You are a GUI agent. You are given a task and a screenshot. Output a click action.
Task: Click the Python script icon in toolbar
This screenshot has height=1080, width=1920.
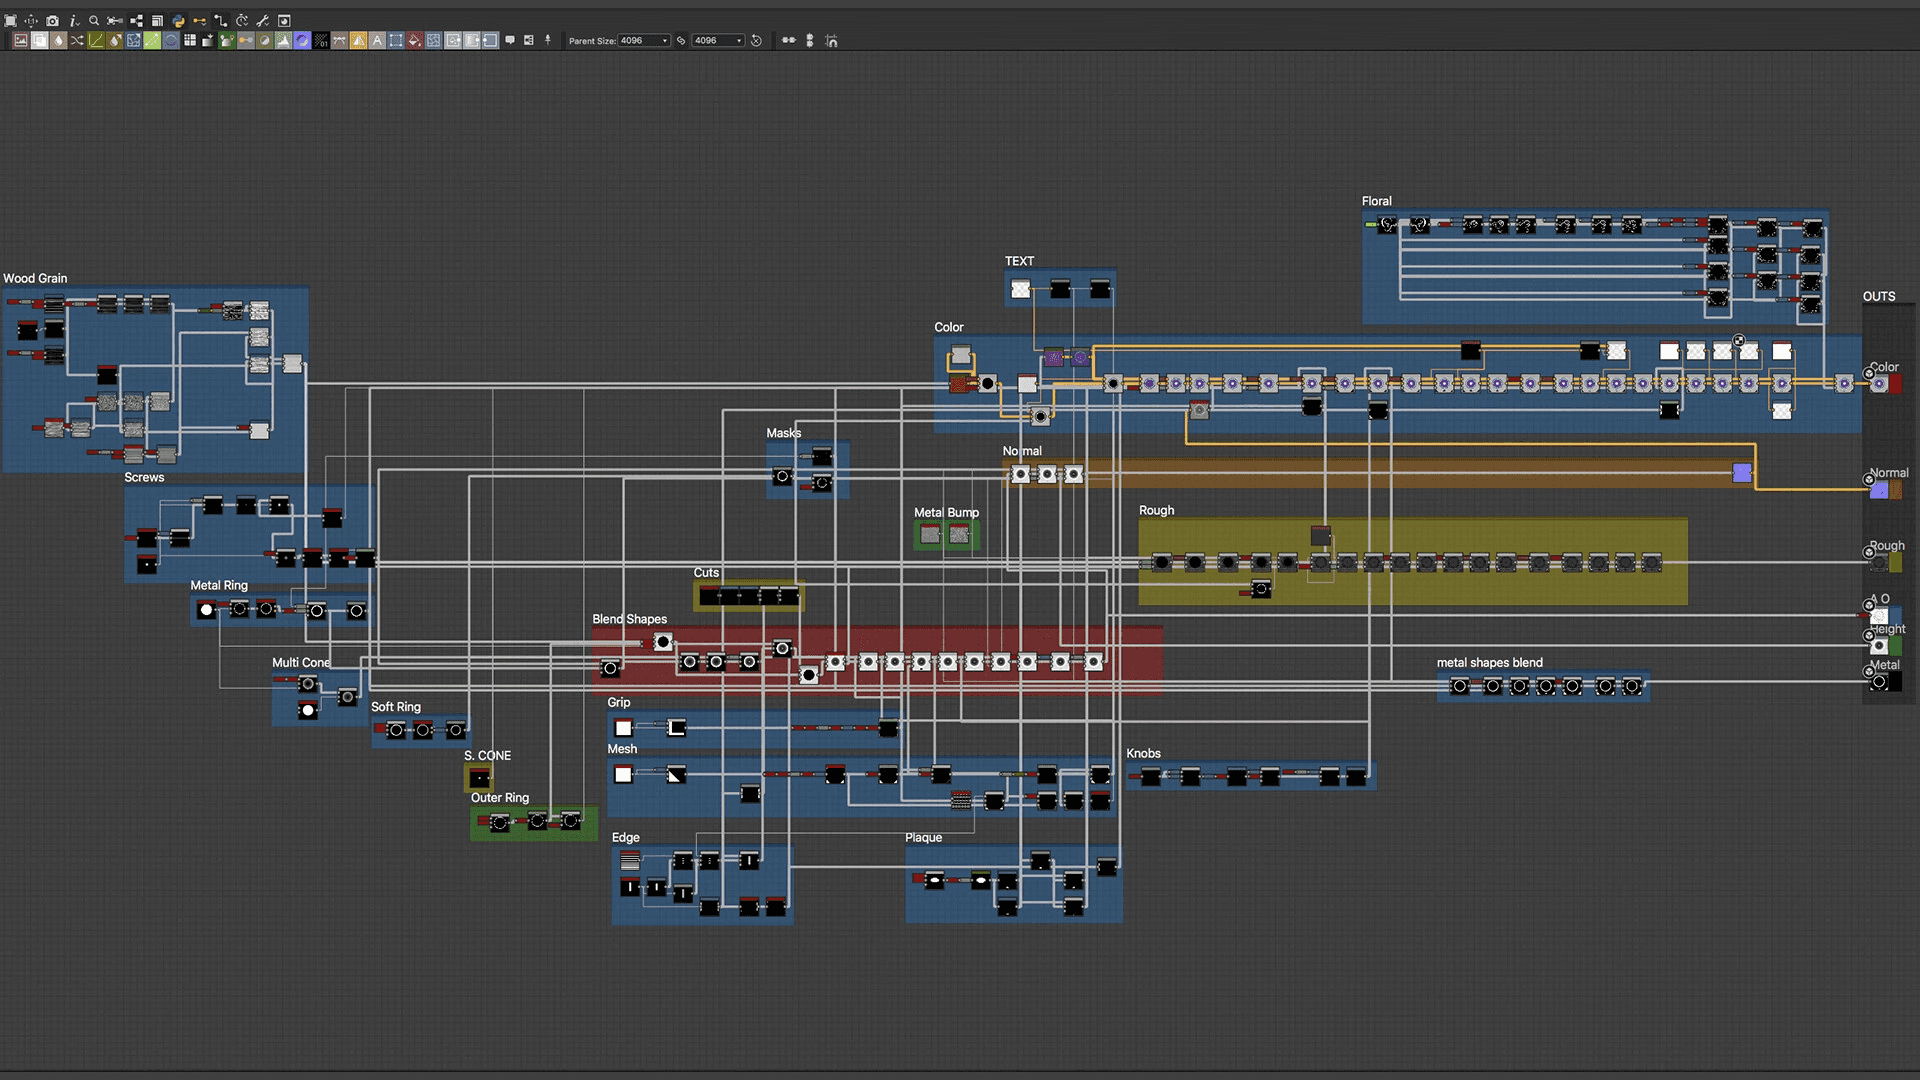178,20
